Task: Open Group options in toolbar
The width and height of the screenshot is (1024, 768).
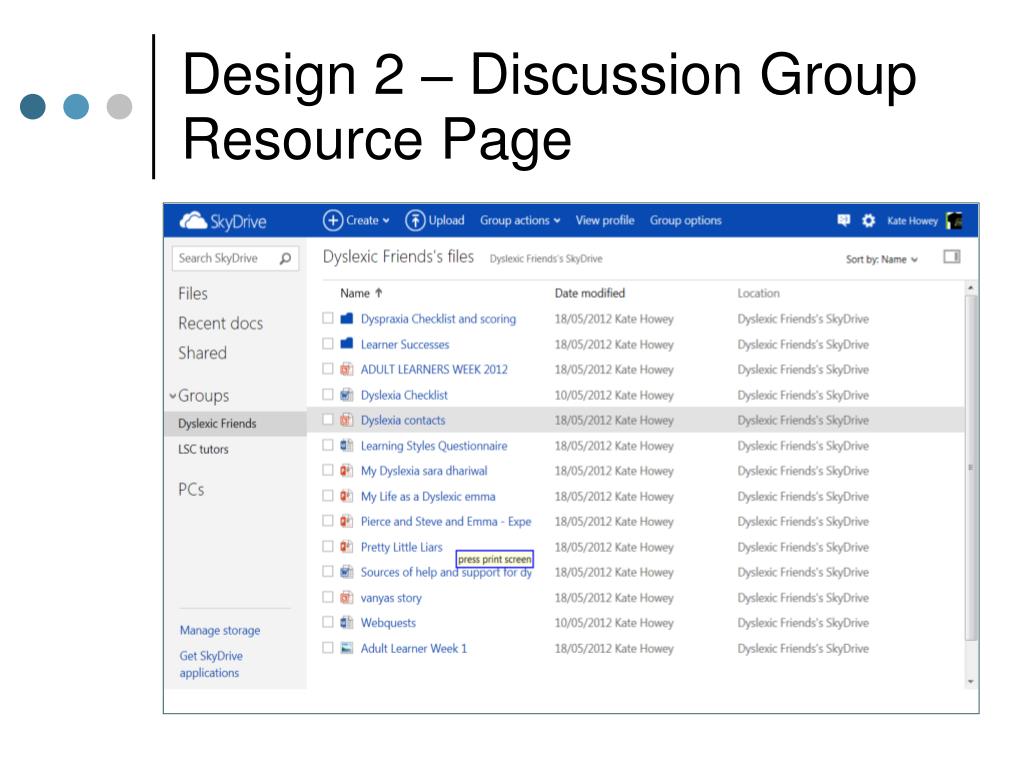Action: tap(686, 221)
